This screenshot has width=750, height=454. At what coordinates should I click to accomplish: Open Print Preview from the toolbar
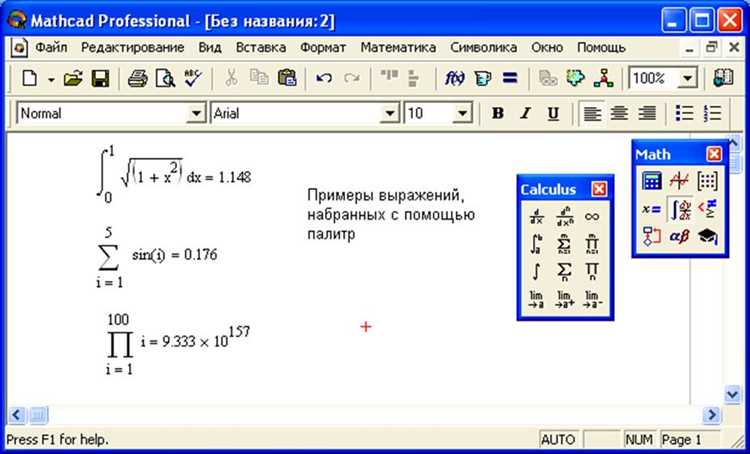(165, 79)
